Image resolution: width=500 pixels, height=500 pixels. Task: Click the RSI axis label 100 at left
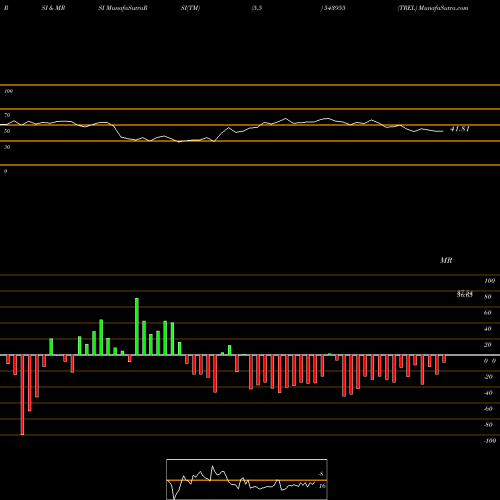point(8,91)
